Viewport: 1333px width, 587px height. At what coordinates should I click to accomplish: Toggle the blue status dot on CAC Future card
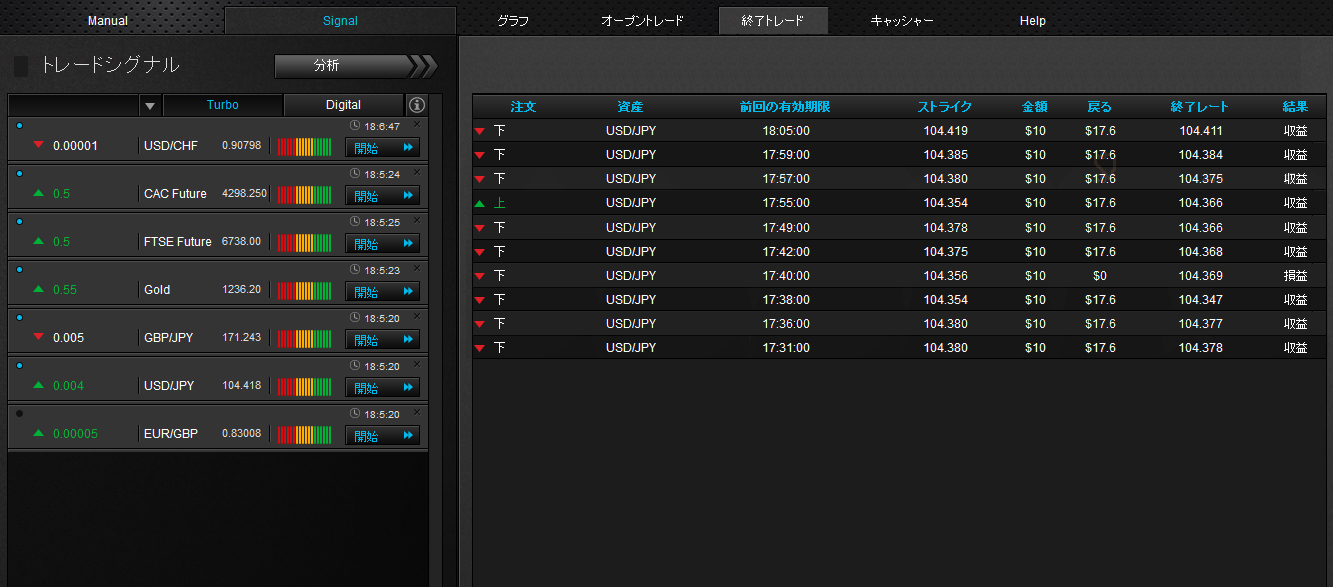19,173
